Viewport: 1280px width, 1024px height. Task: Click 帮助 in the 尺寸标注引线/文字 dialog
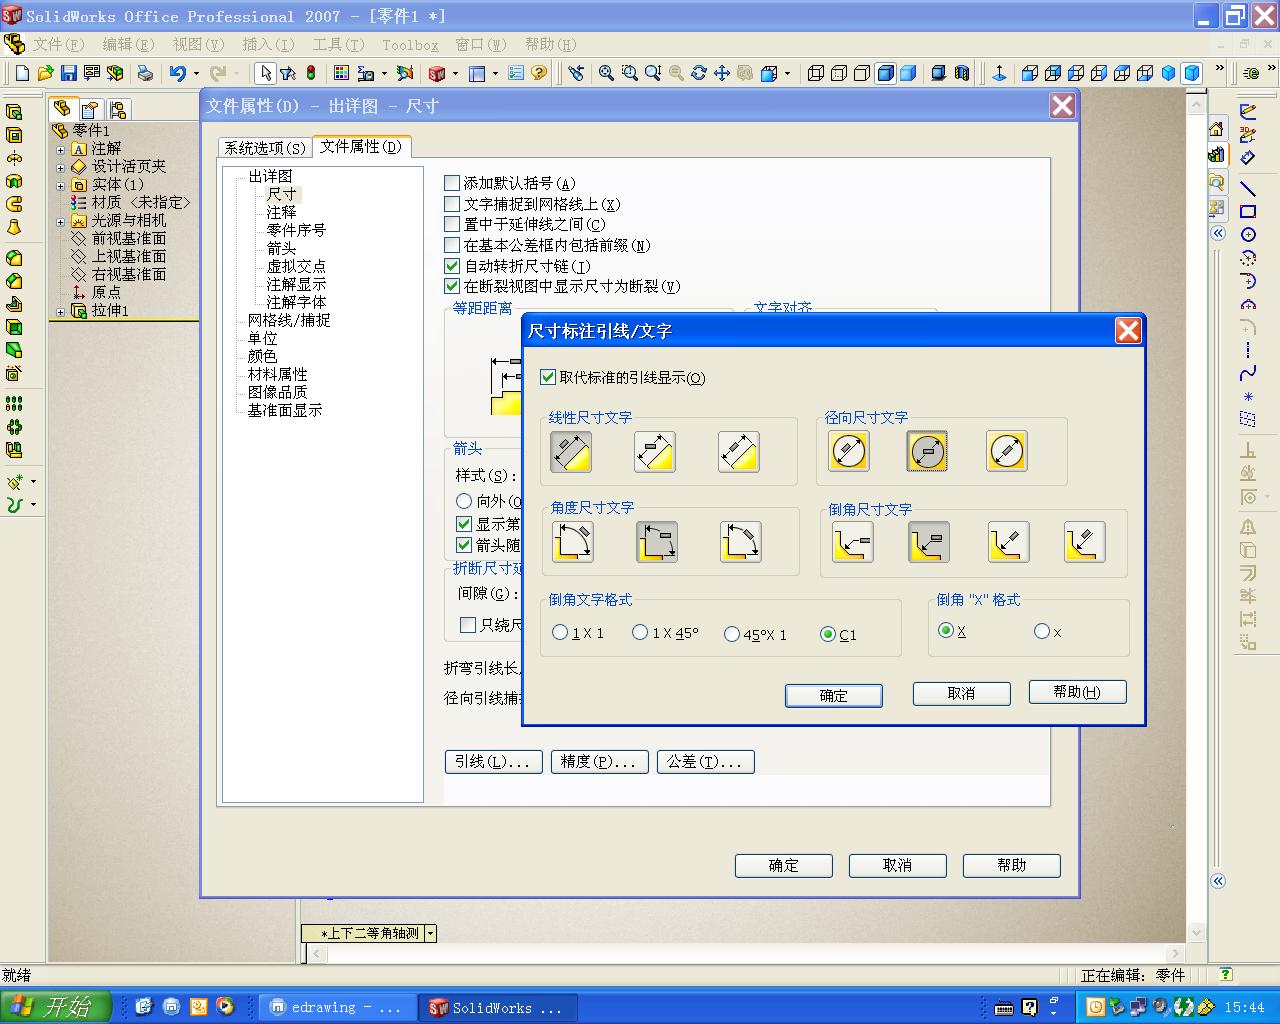(x=1077, y=692)
